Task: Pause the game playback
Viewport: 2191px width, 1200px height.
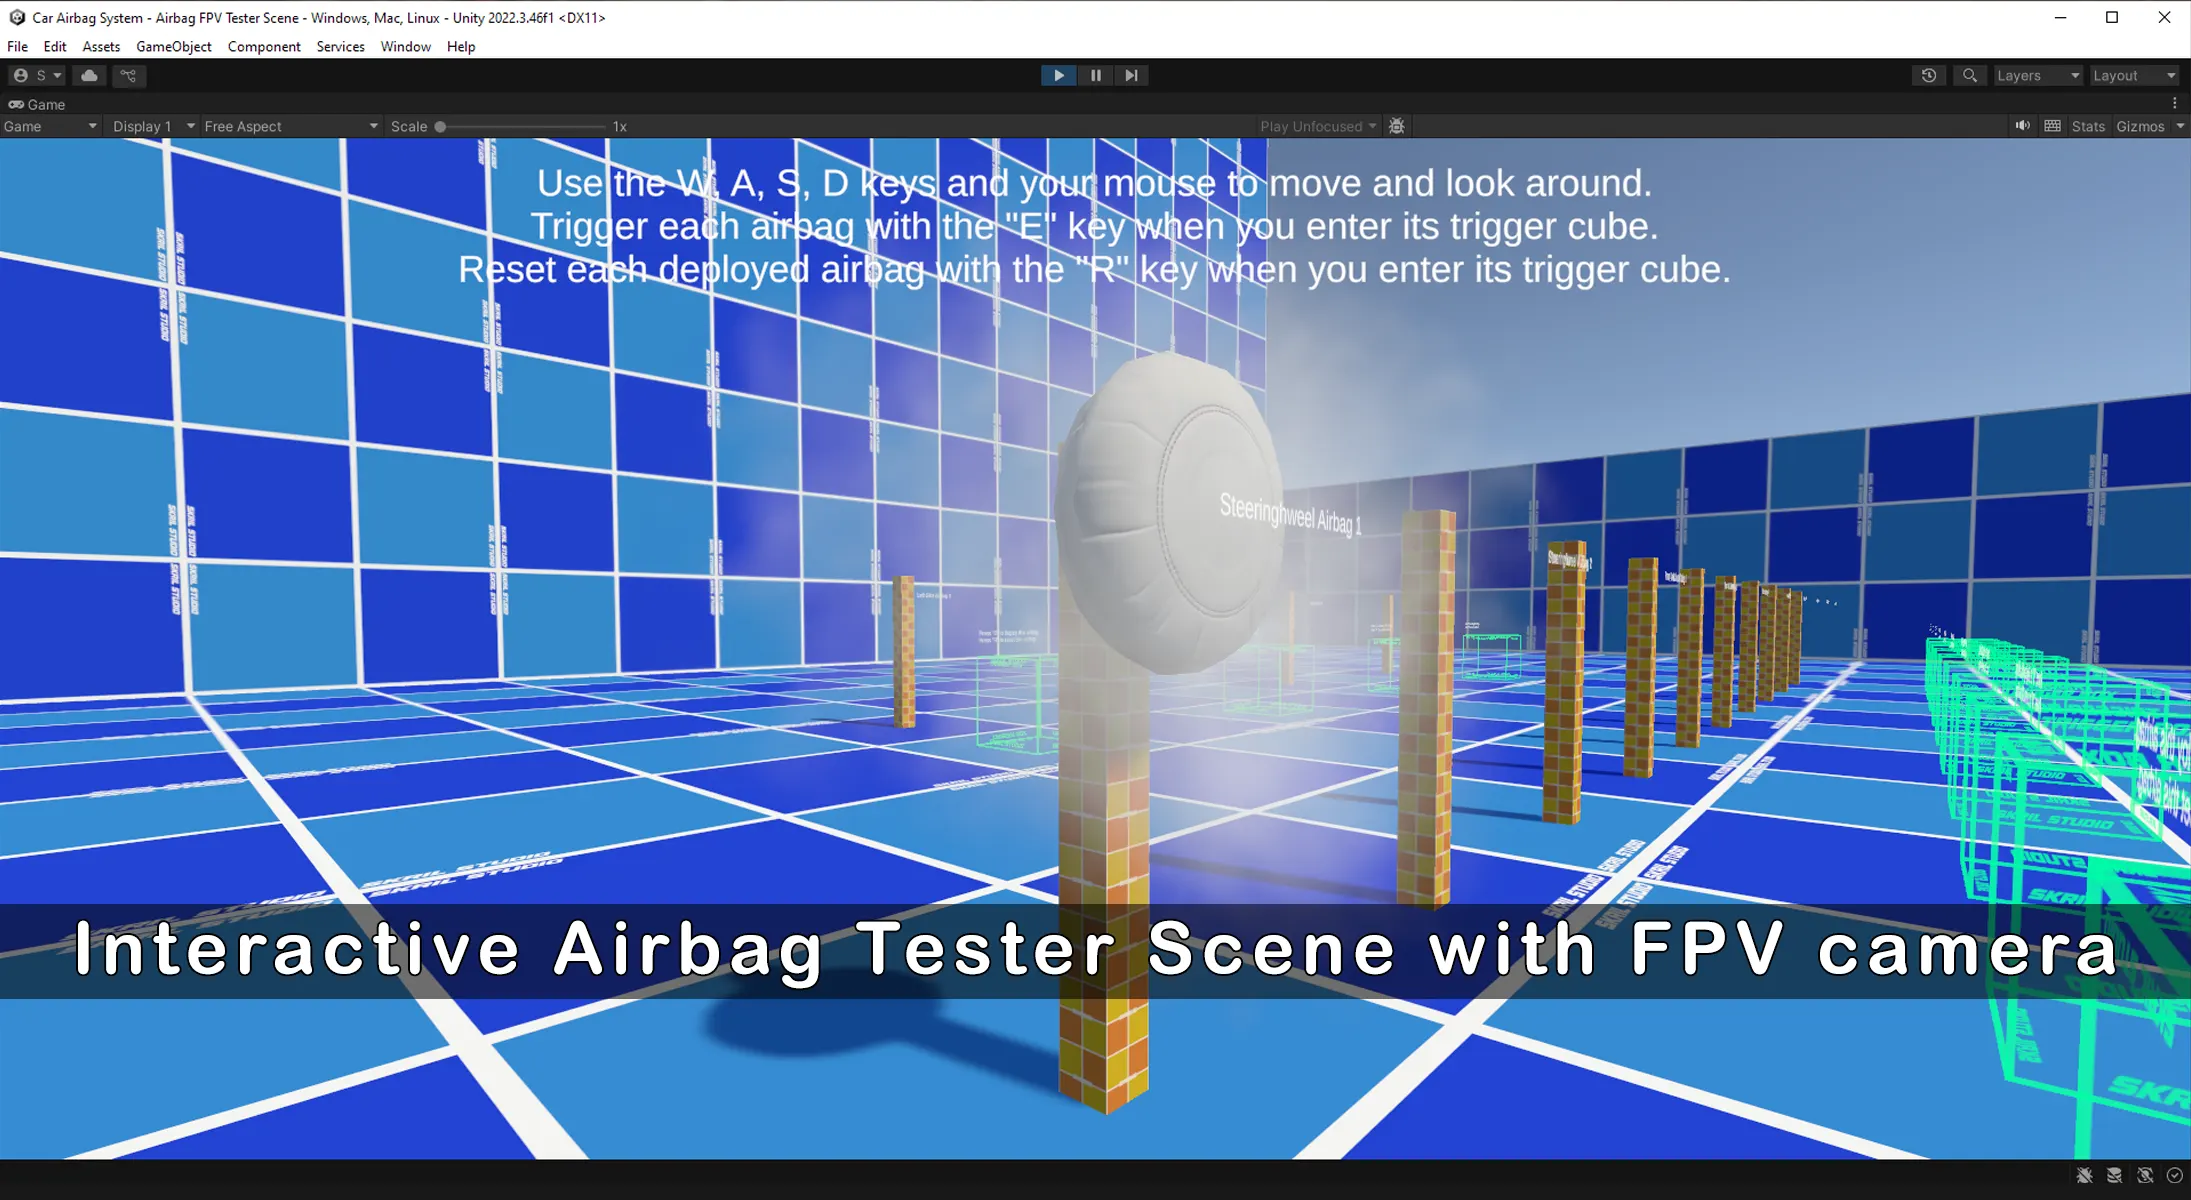Action: click(1095, 76)
